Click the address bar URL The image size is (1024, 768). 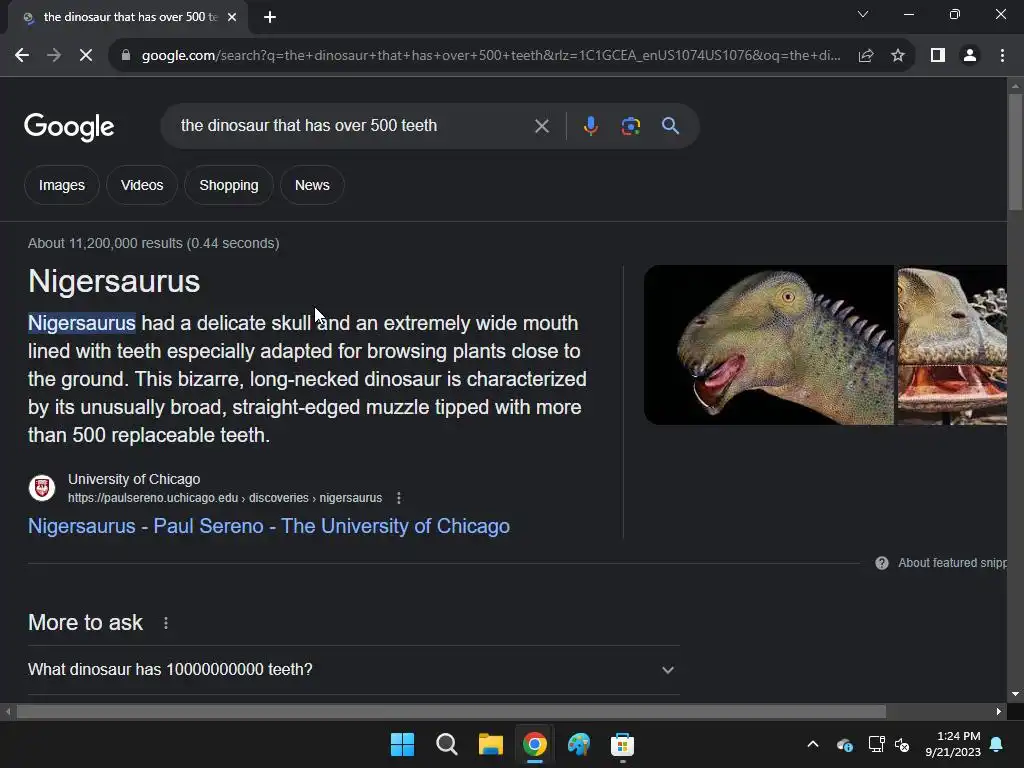[x=490, y=56]
